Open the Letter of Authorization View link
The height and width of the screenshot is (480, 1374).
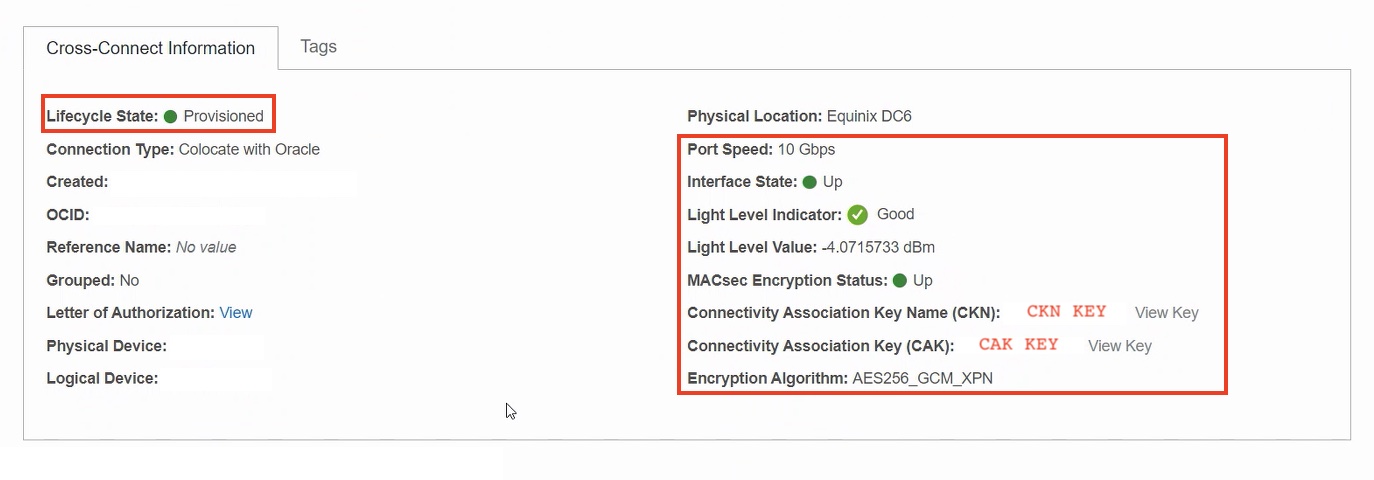[236, 313]
